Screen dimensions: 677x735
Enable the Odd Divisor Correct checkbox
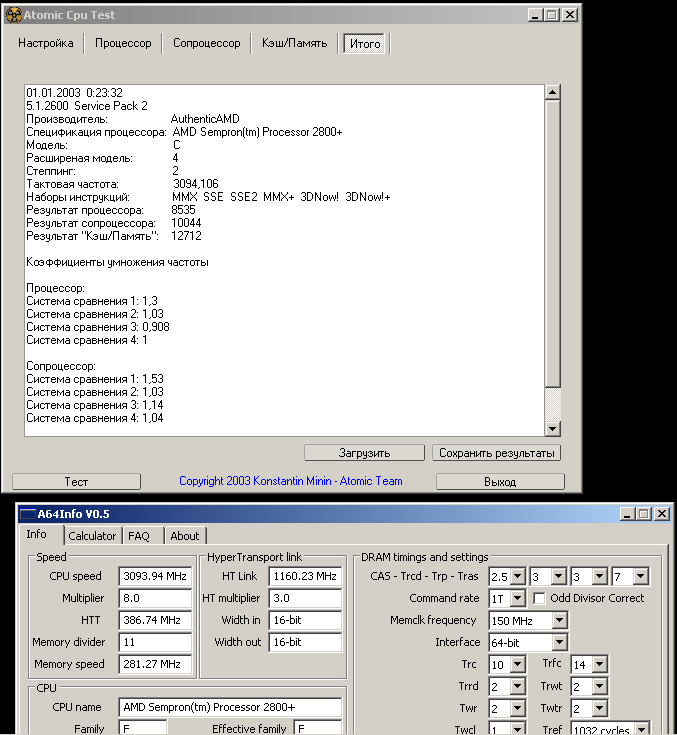(540, 598)
